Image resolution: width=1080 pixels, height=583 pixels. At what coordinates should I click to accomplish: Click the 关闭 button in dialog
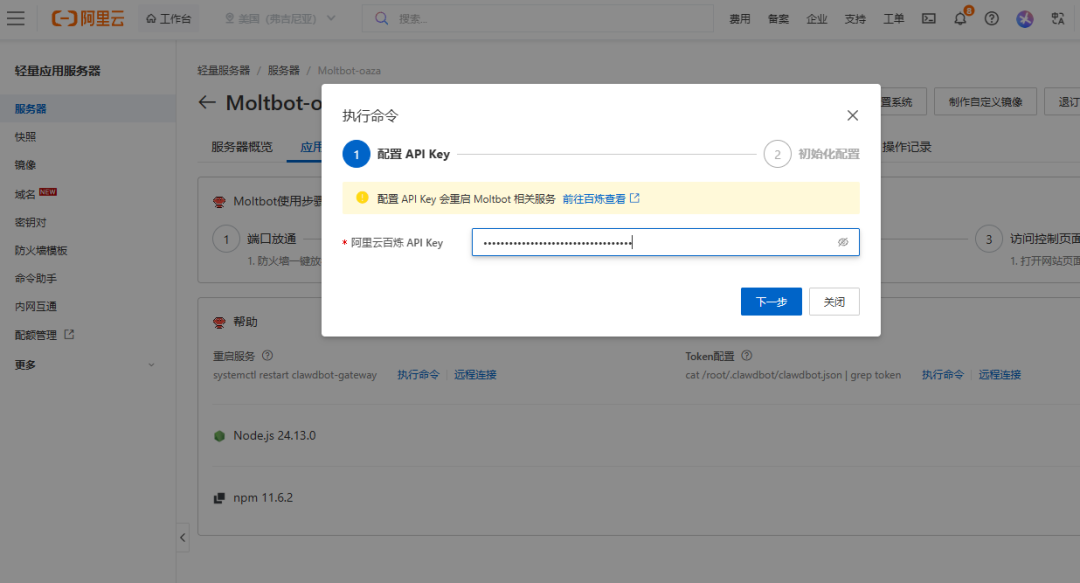click(834, 302)
